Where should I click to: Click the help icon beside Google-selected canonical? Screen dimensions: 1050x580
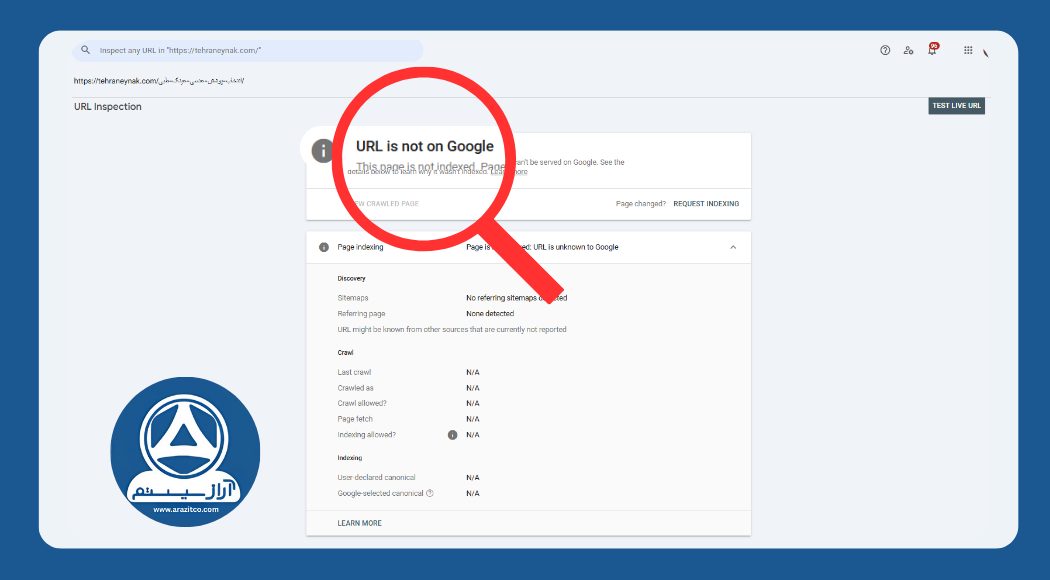430,493
